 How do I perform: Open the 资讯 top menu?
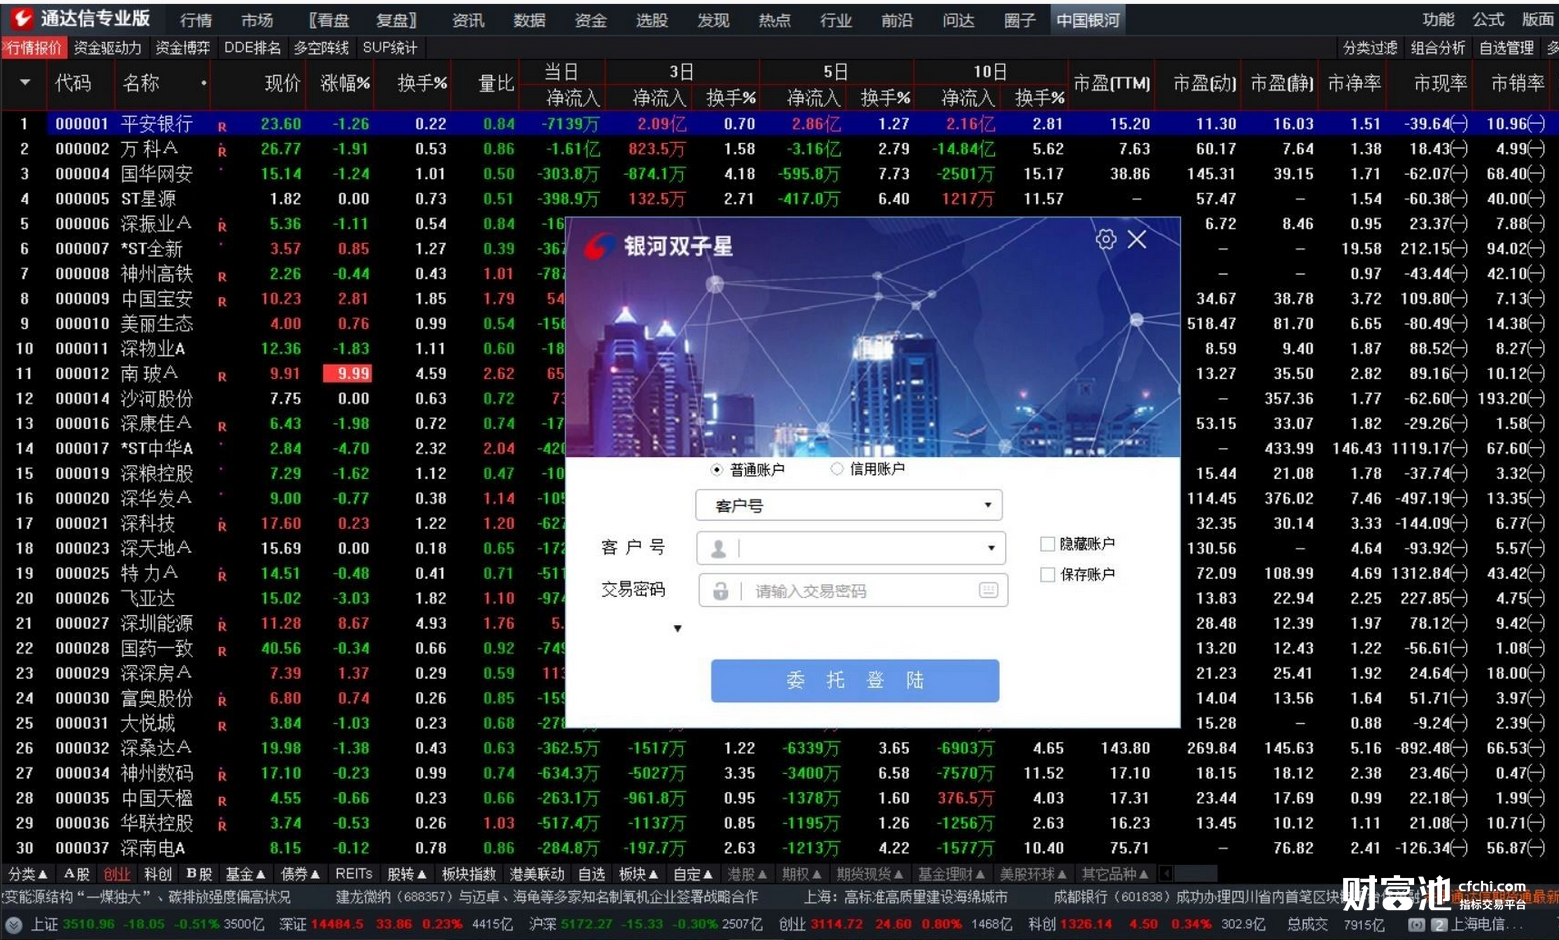point(468,19)
